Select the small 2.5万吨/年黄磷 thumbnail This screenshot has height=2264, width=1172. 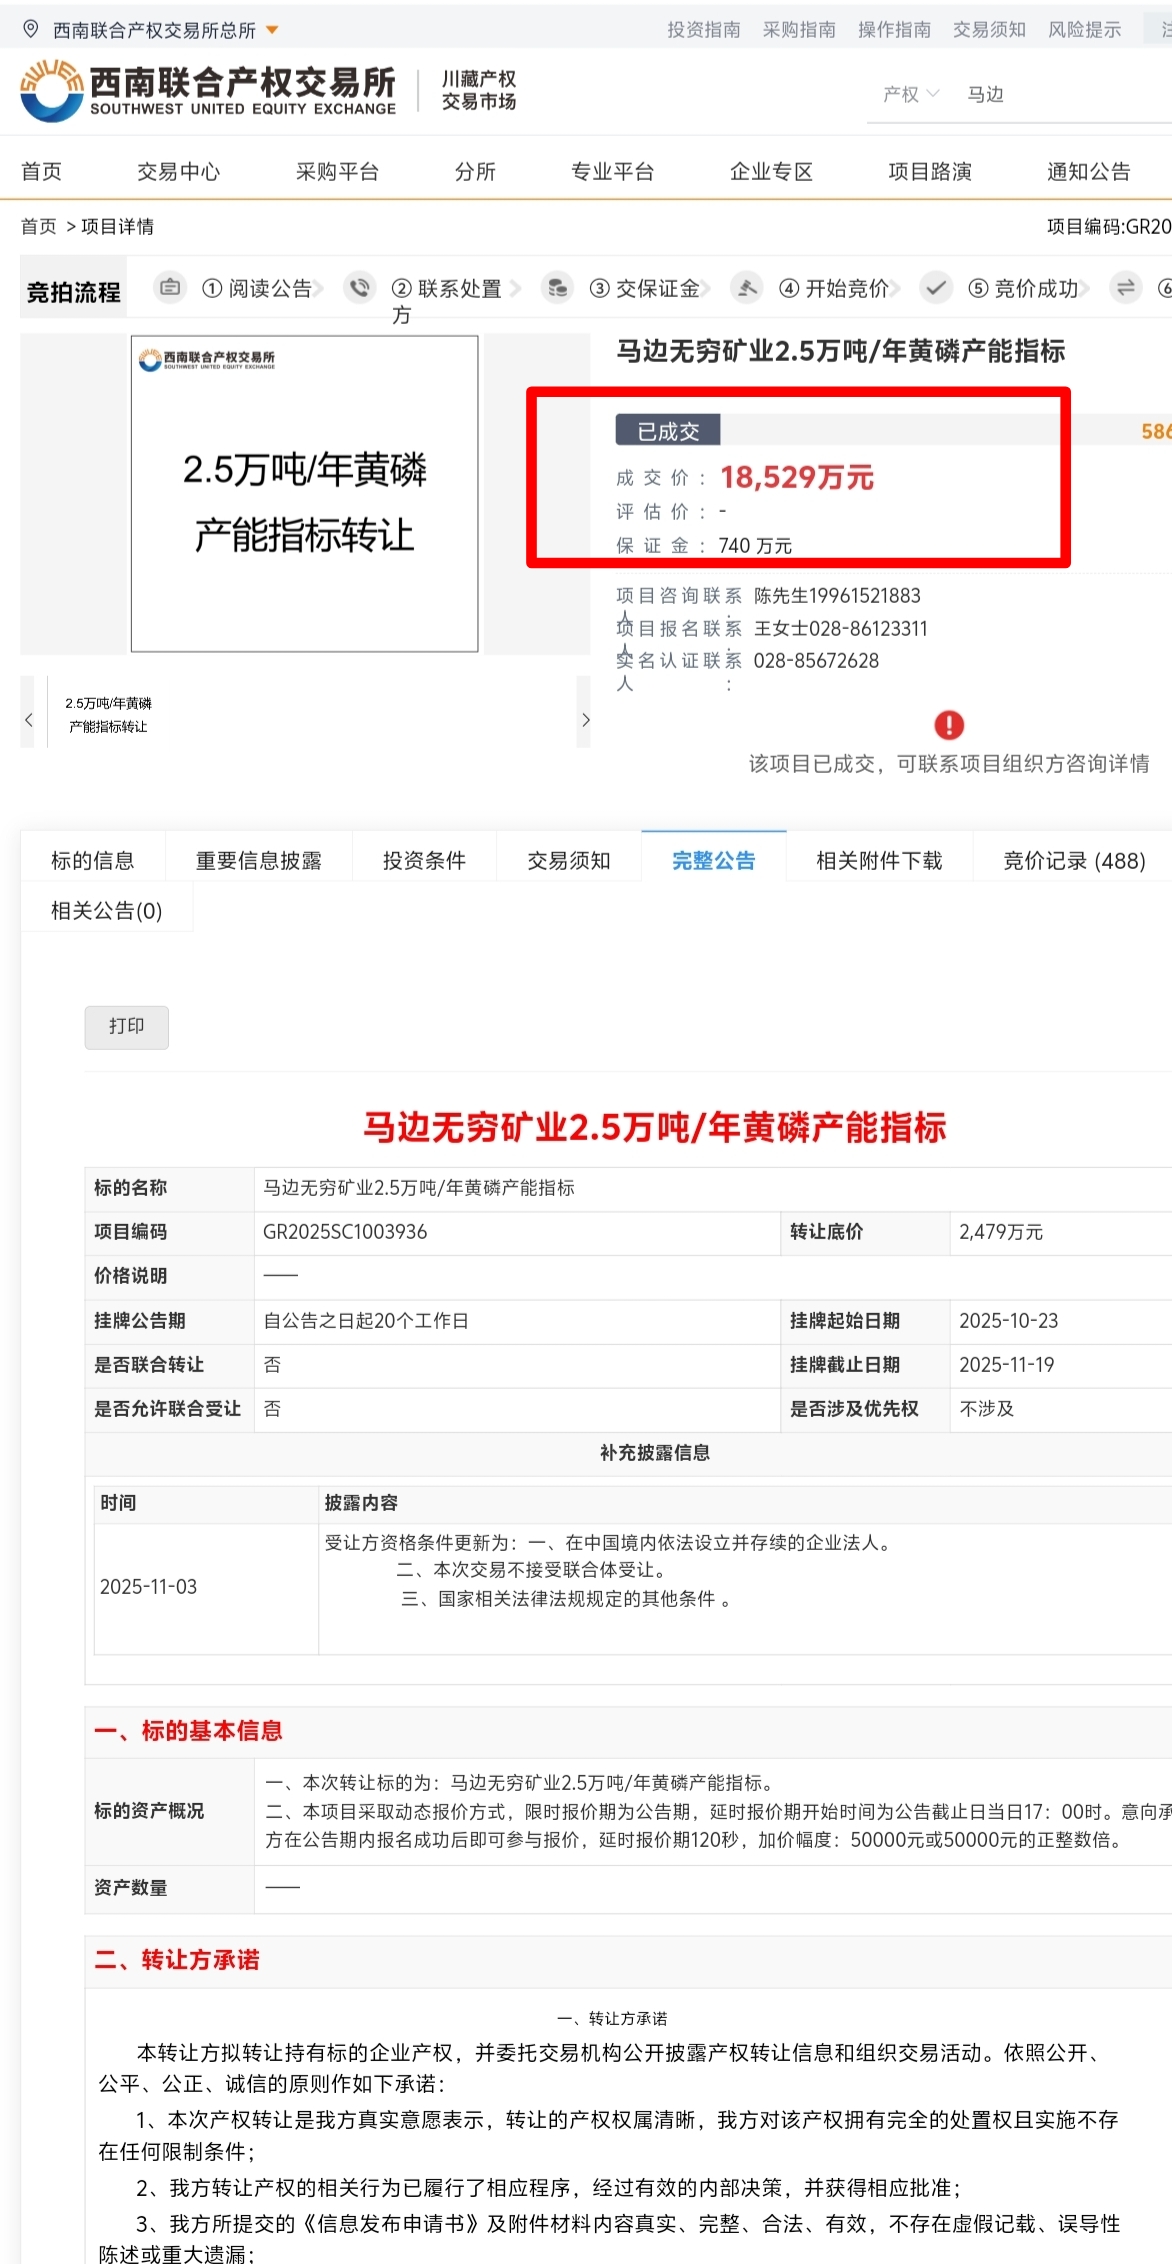click(x=108, y=714)
